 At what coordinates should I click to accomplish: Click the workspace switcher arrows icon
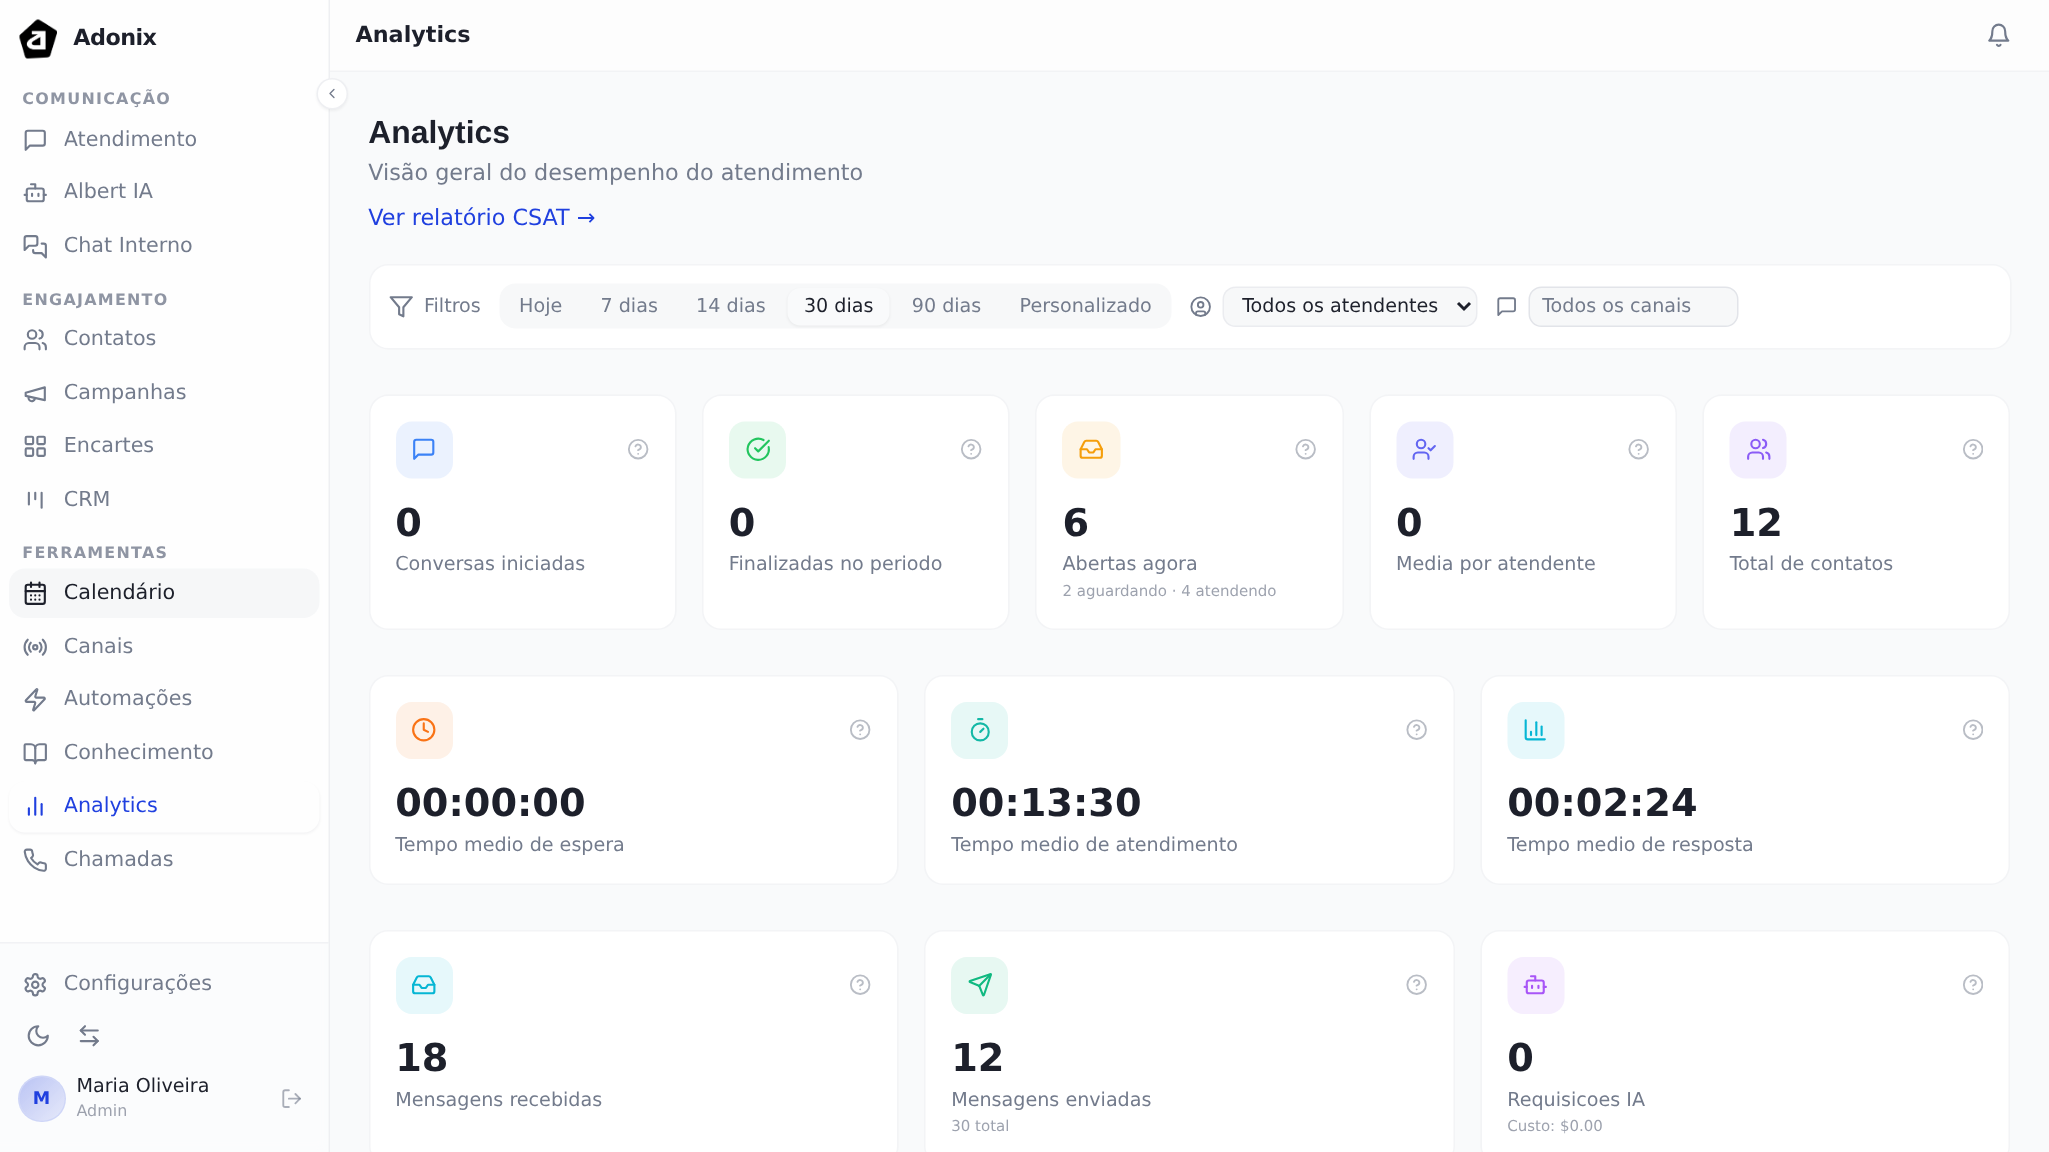[90, 1036]
